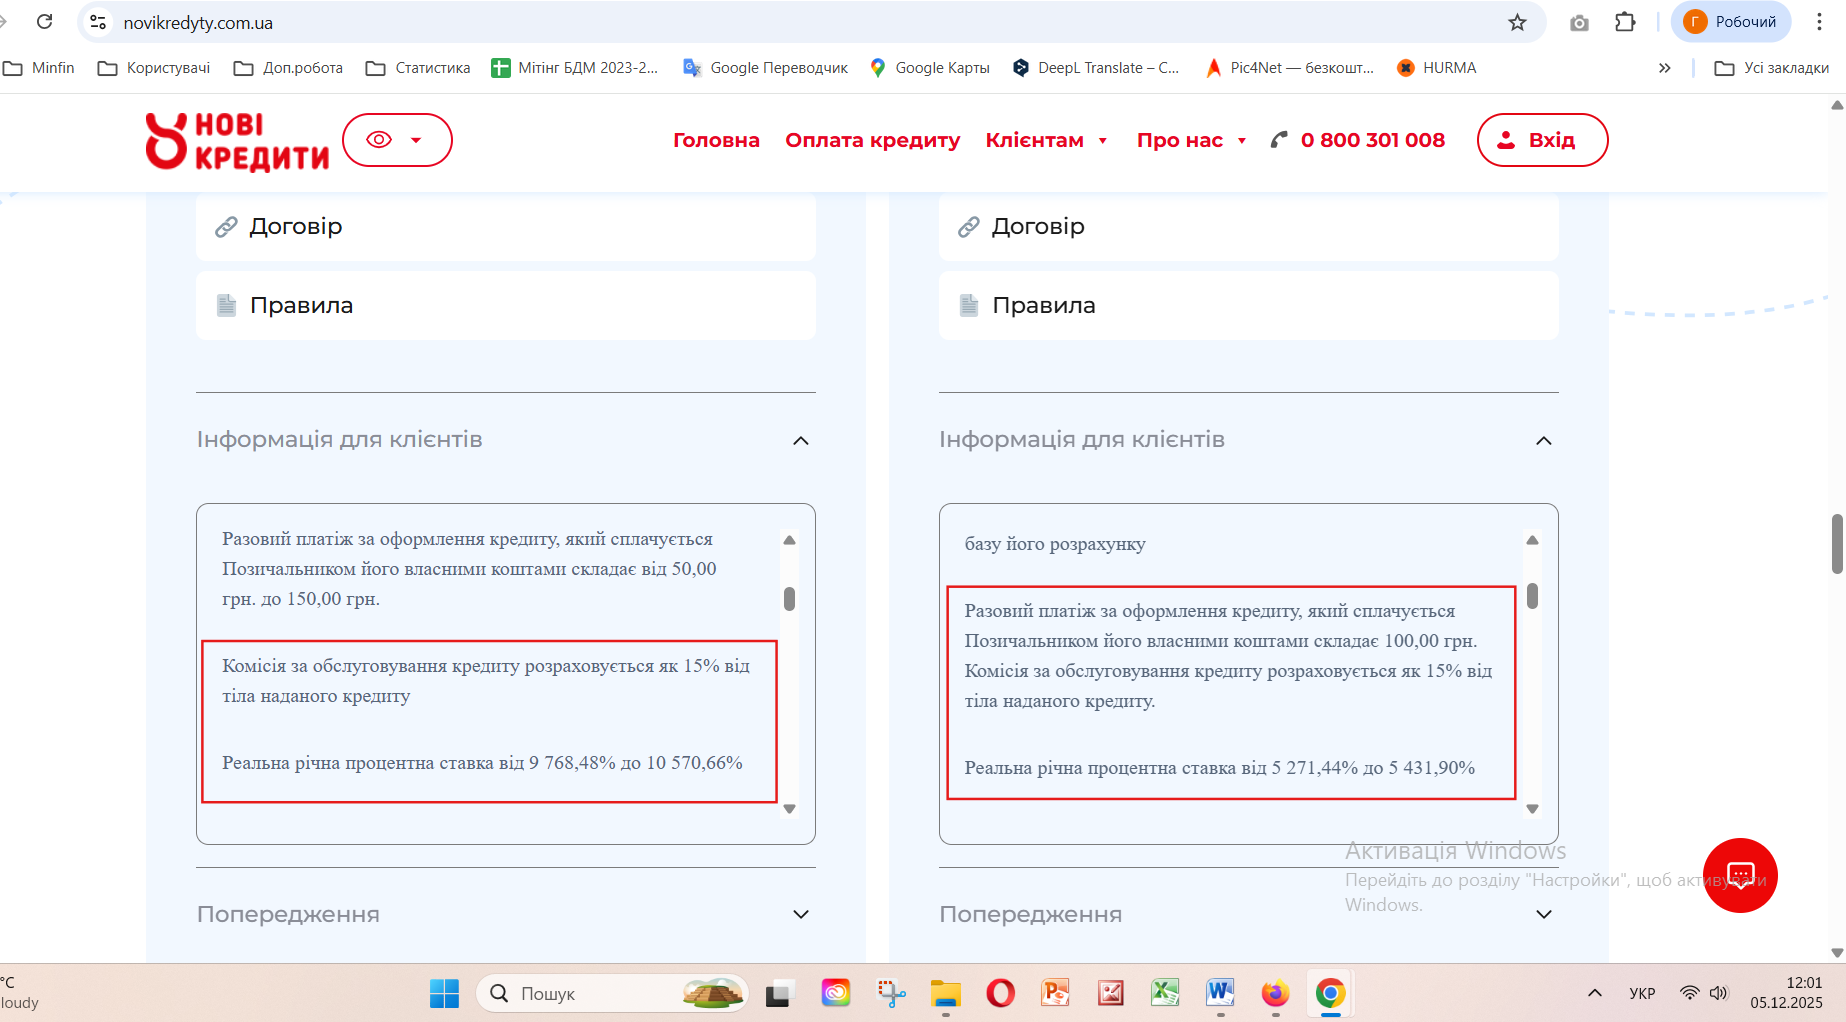The width and height of the screenshot is (1846, 1022).
Task: Open the clock showing 12:01 05.12.2025
Action: tap(1786, 993)
